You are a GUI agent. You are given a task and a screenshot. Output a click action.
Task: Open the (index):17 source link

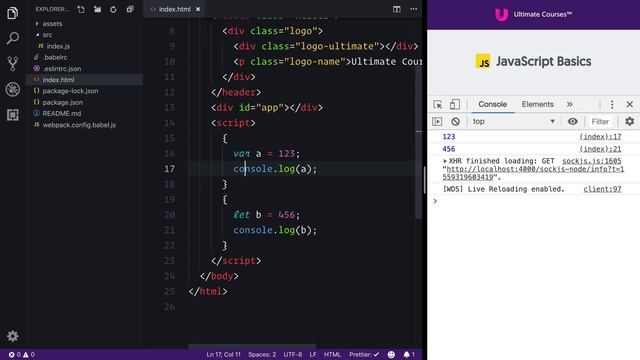[600, 137]
